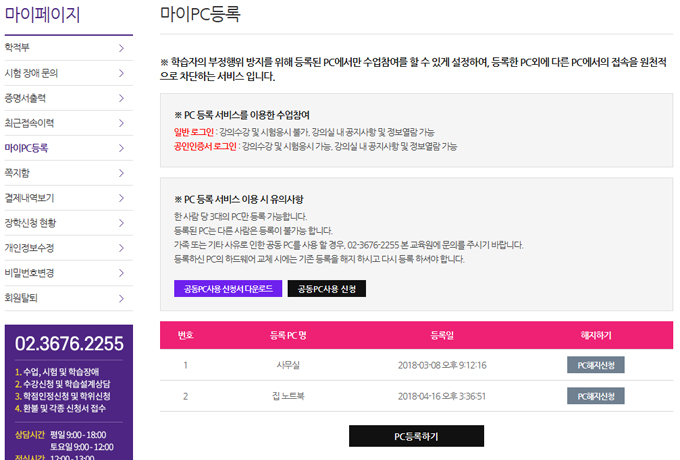680x460 pixels.
Task: Click the 등록 PC 명 column header
Action: [291, 335]
